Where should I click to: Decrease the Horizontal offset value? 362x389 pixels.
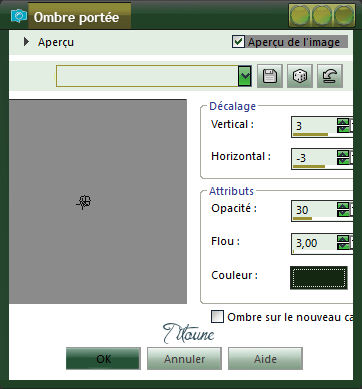(x=343, y=161)
